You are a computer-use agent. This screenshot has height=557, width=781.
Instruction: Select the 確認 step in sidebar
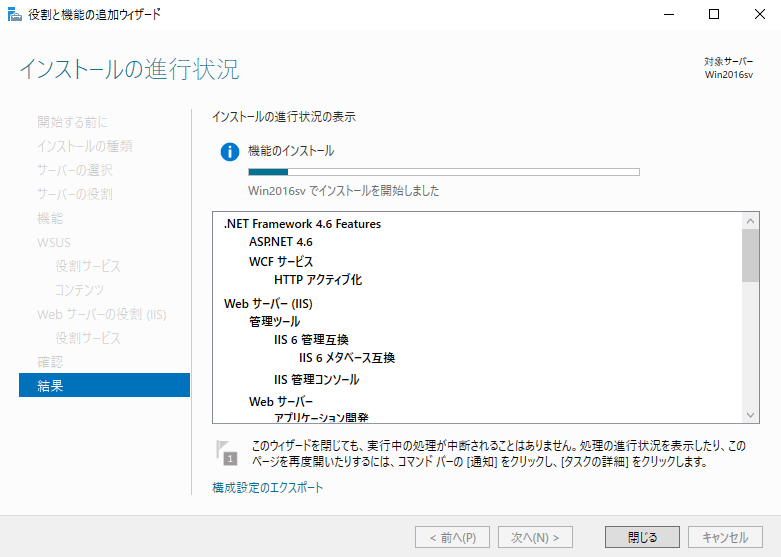[x=50, y=362]
